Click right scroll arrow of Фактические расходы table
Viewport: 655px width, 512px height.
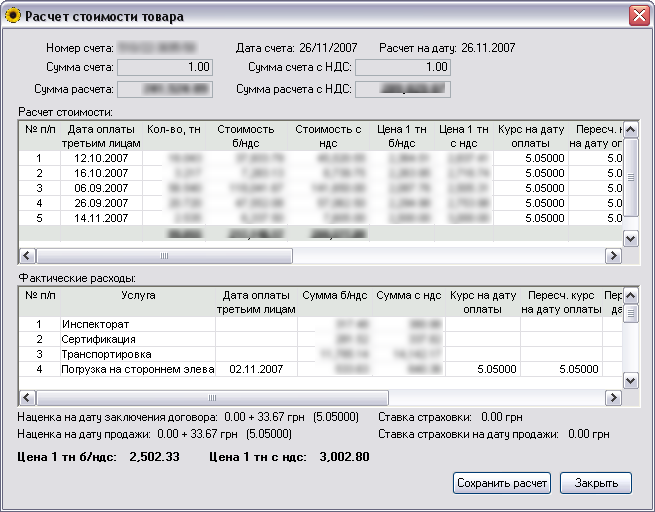click(x=613, y=397)
